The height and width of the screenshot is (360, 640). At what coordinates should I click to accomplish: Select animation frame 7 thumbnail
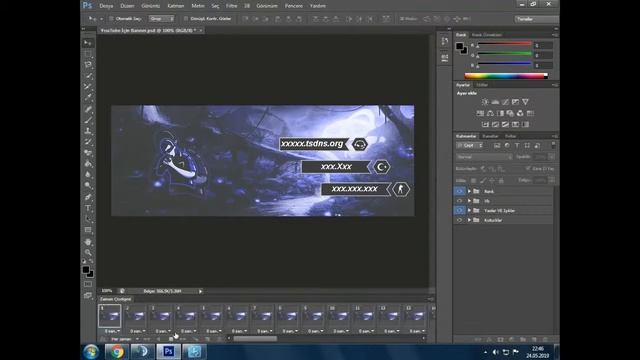point(262,316)
